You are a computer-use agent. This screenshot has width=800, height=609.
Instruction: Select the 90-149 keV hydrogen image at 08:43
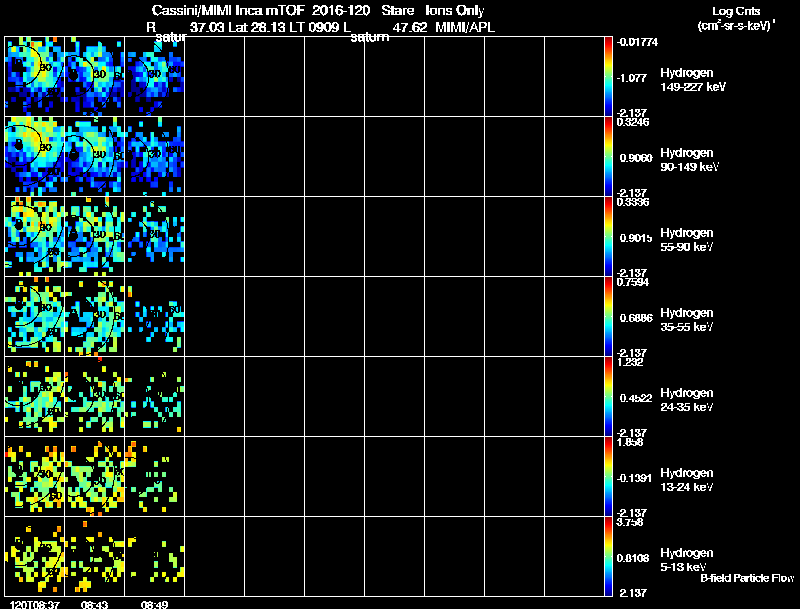coord(95,156)
